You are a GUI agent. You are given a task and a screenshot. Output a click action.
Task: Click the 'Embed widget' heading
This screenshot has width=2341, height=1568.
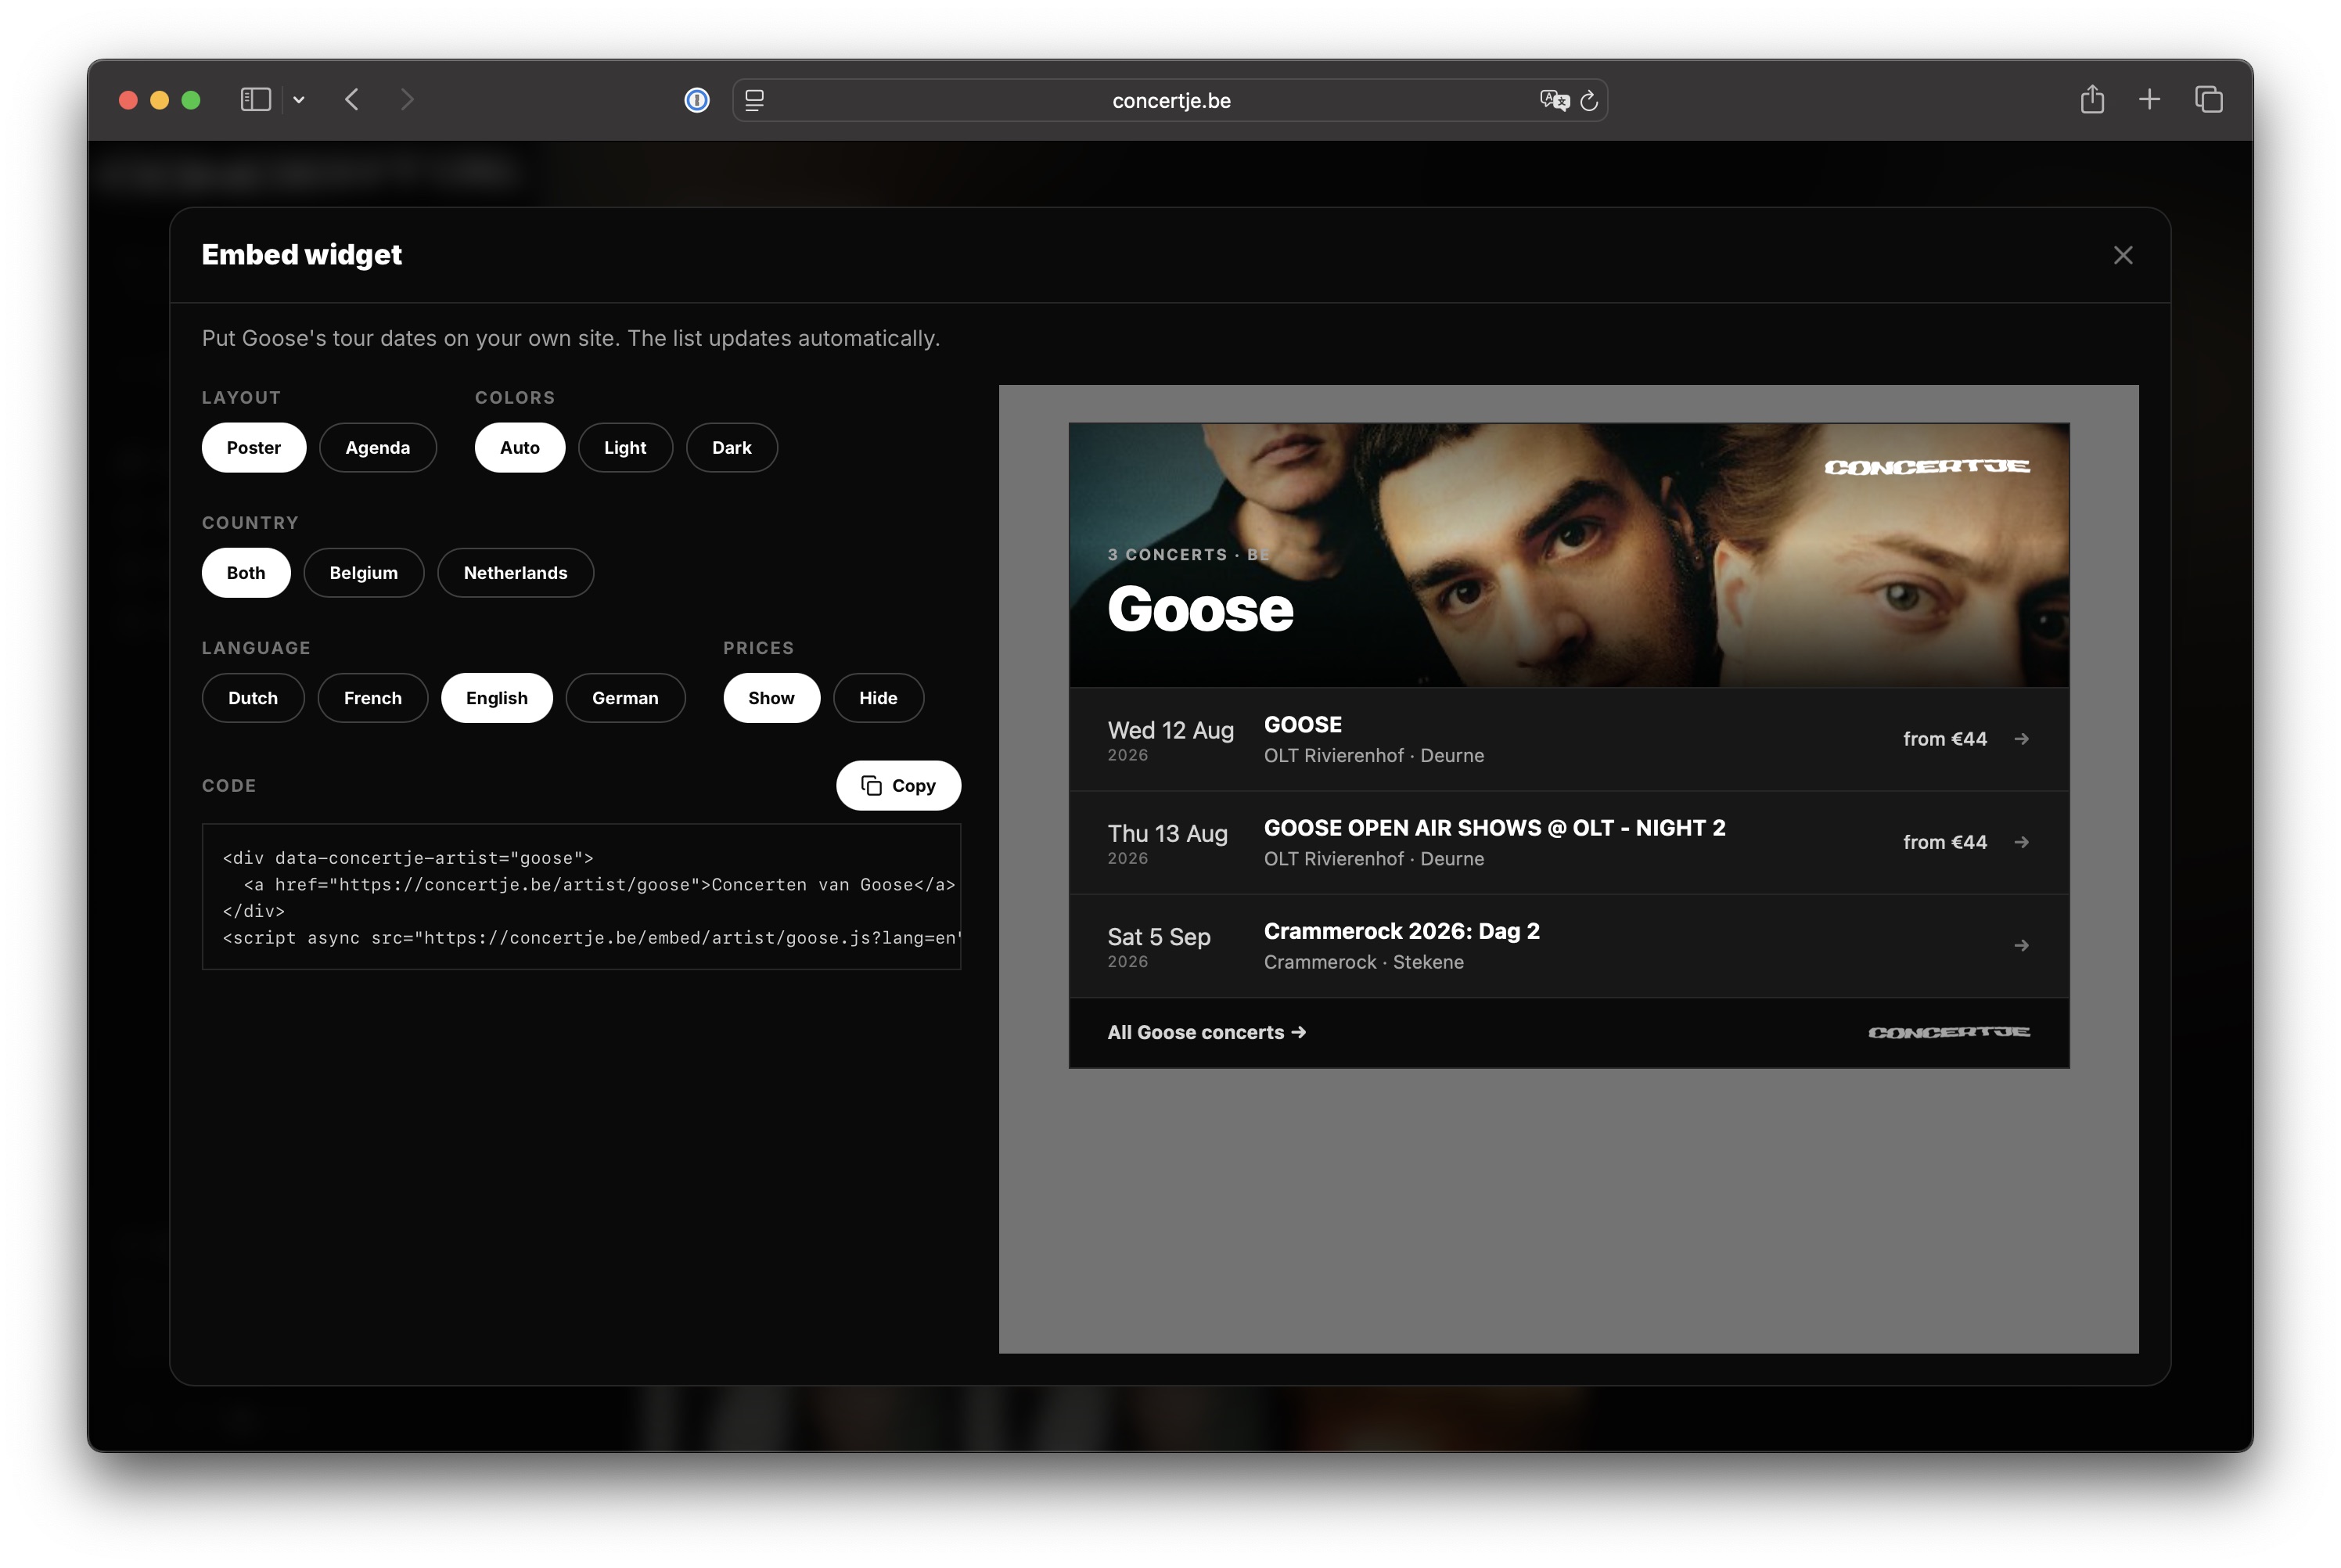[302, 255]
